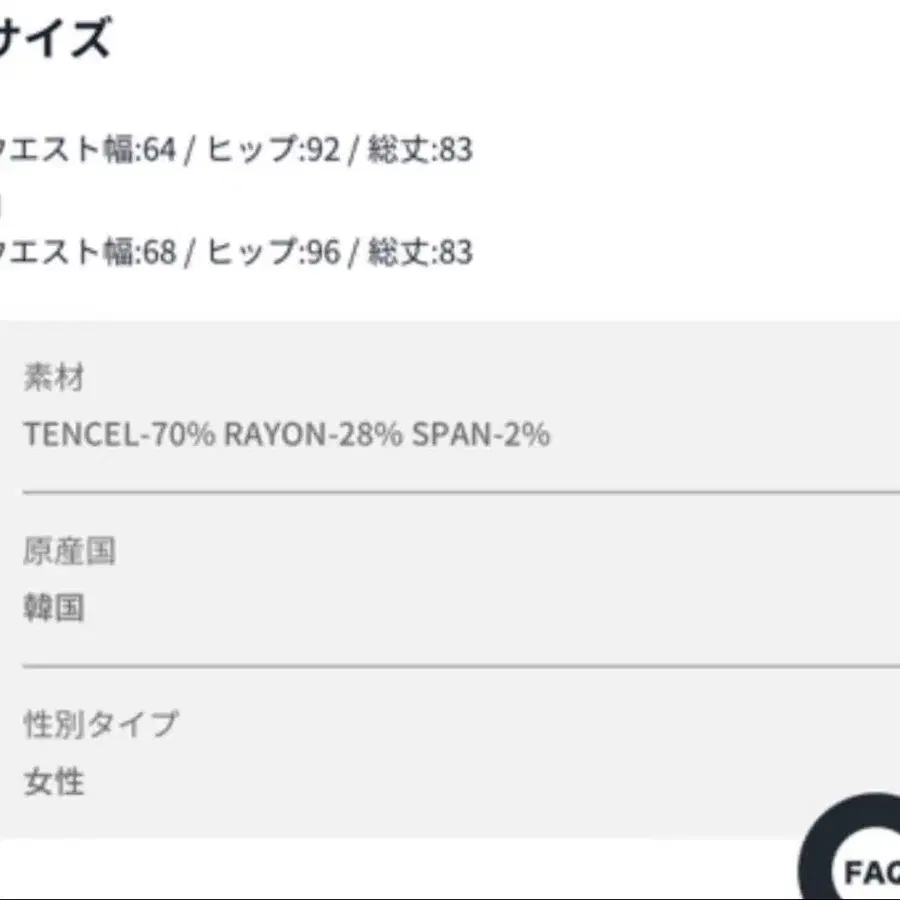900x900 pixels.
Task: Click 総丈:83 in the first size row
Action: 420,150
